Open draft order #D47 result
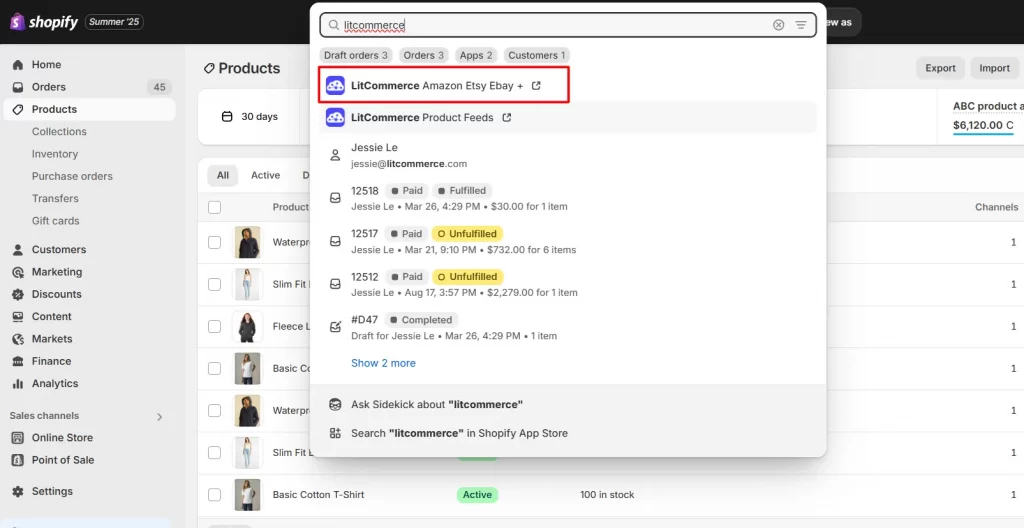 tap(568, 327)
